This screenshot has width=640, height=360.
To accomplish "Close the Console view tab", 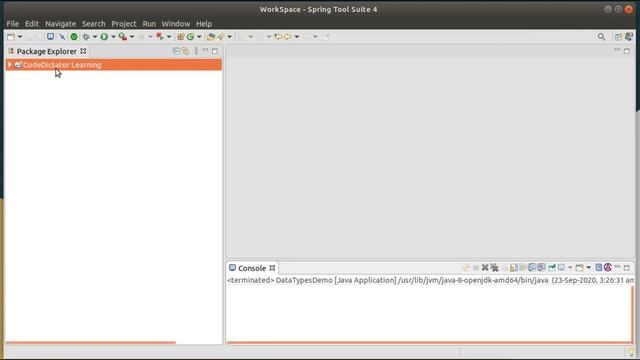I will (272, 268).
